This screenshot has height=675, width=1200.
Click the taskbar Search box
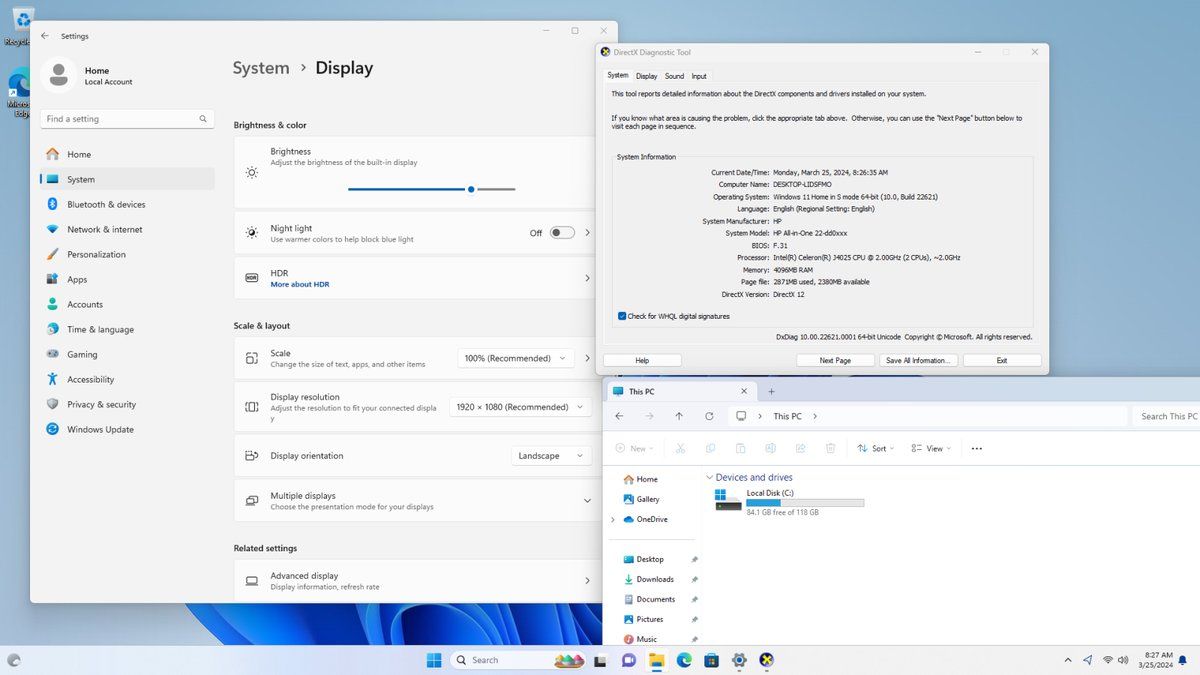click(517, 660)
